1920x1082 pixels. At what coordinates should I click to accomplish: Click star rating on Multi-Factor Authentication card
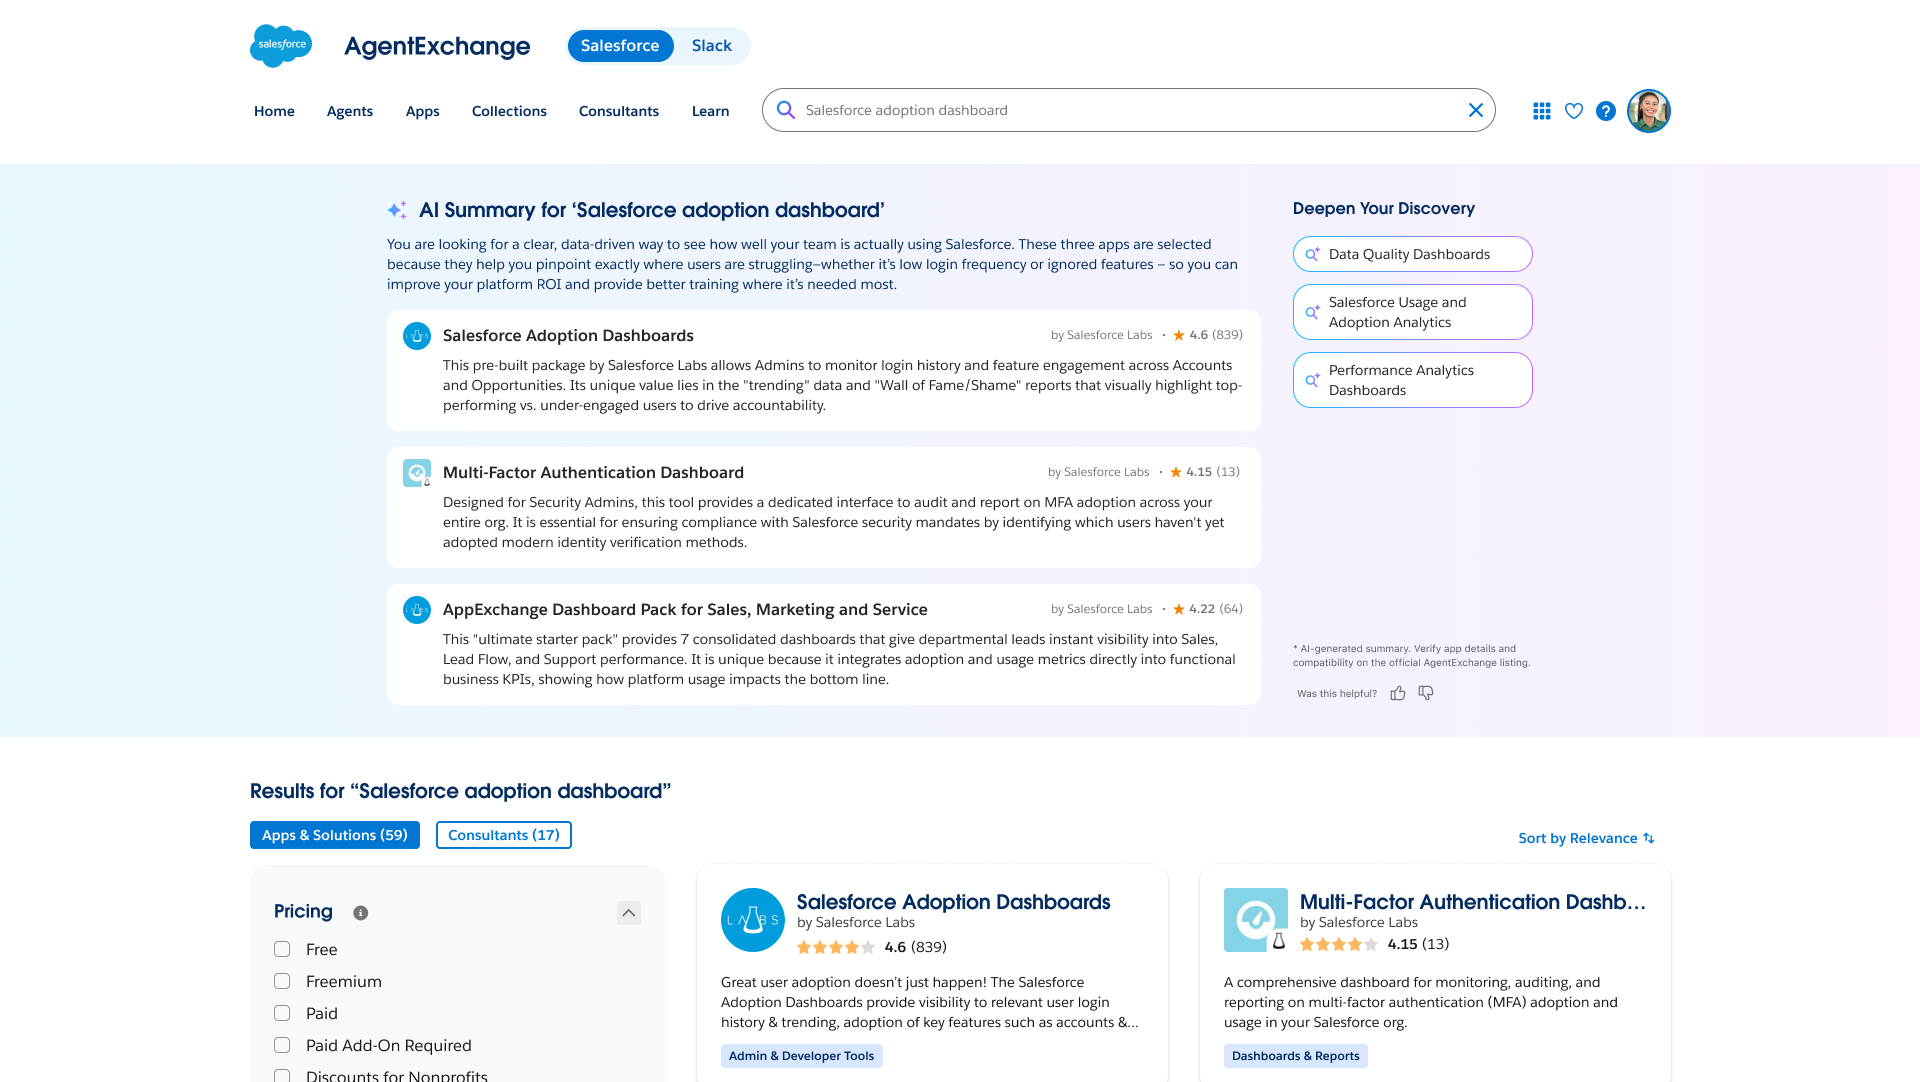(1339, 944)
